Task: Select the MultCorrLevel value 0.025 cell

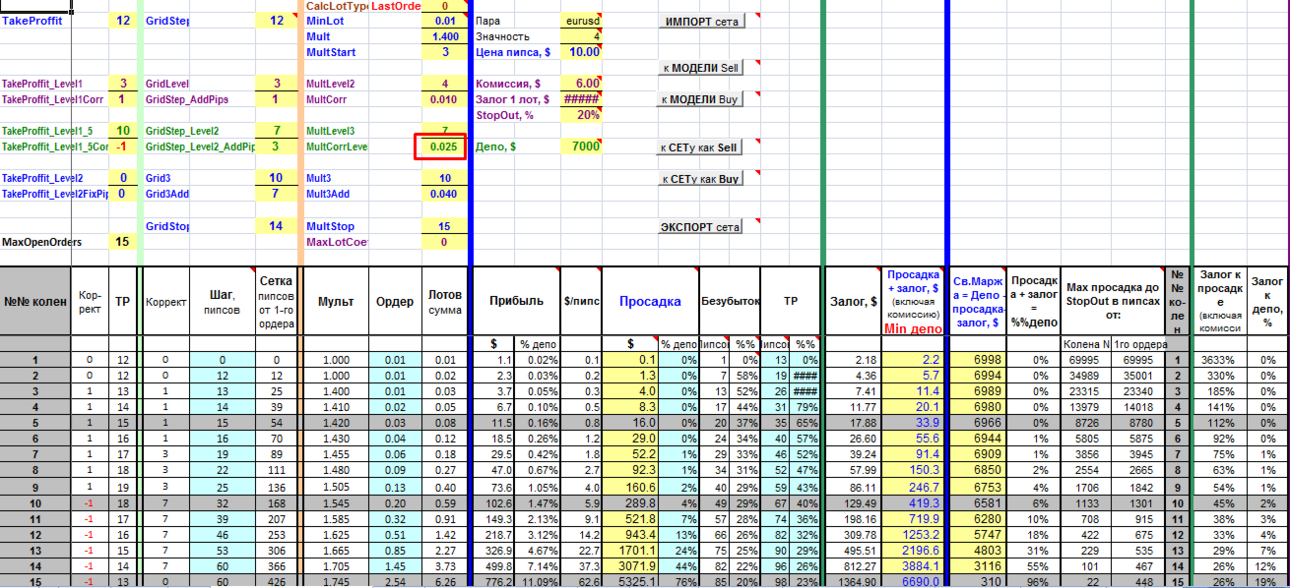Action: [441, 147]
